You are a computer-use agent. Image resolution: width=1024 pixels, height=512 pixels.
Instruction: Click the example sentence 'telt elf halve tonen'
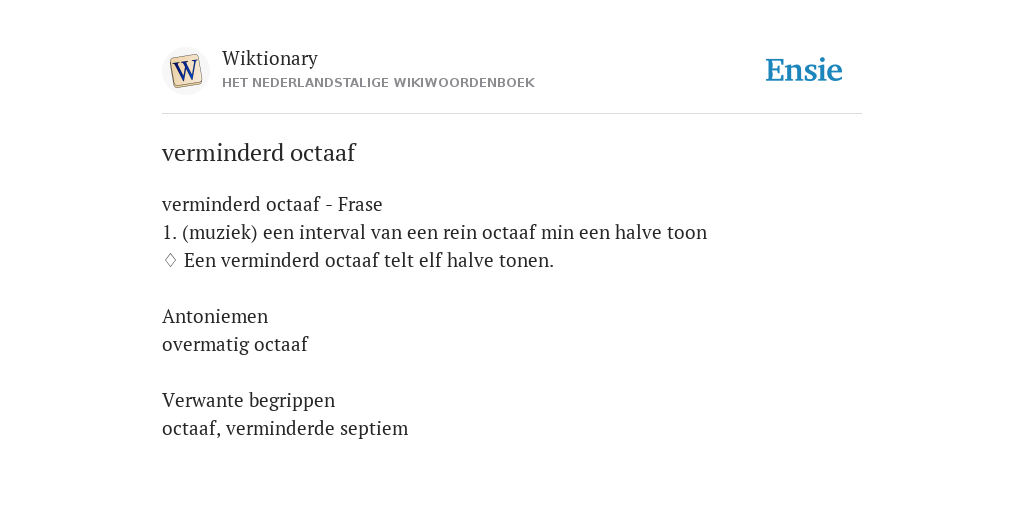point(368,261)
